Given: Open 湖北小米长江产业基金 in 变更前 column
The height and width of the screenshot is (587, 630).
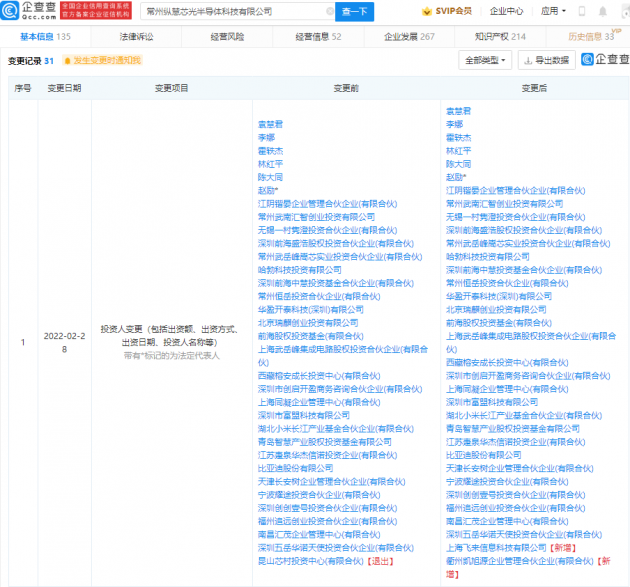Looking at the screenshot, I should tap(335, 429).
